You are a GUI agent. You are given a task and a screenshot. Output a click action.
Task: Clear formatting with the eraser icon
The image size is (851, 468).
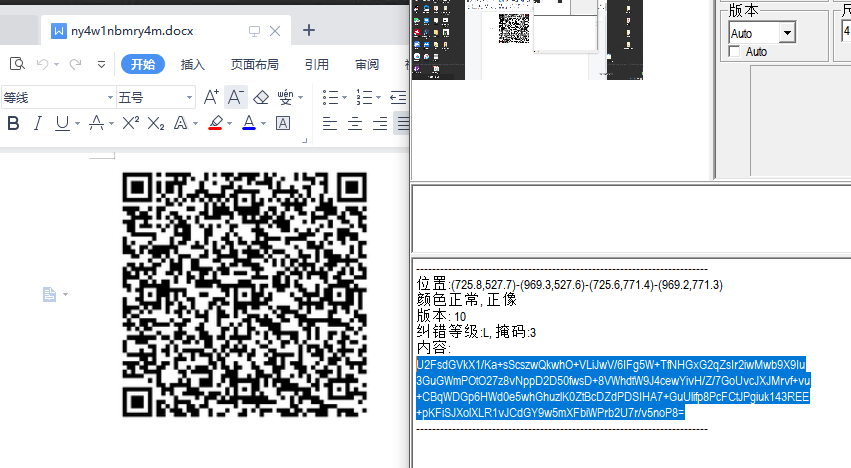point(261,98)
